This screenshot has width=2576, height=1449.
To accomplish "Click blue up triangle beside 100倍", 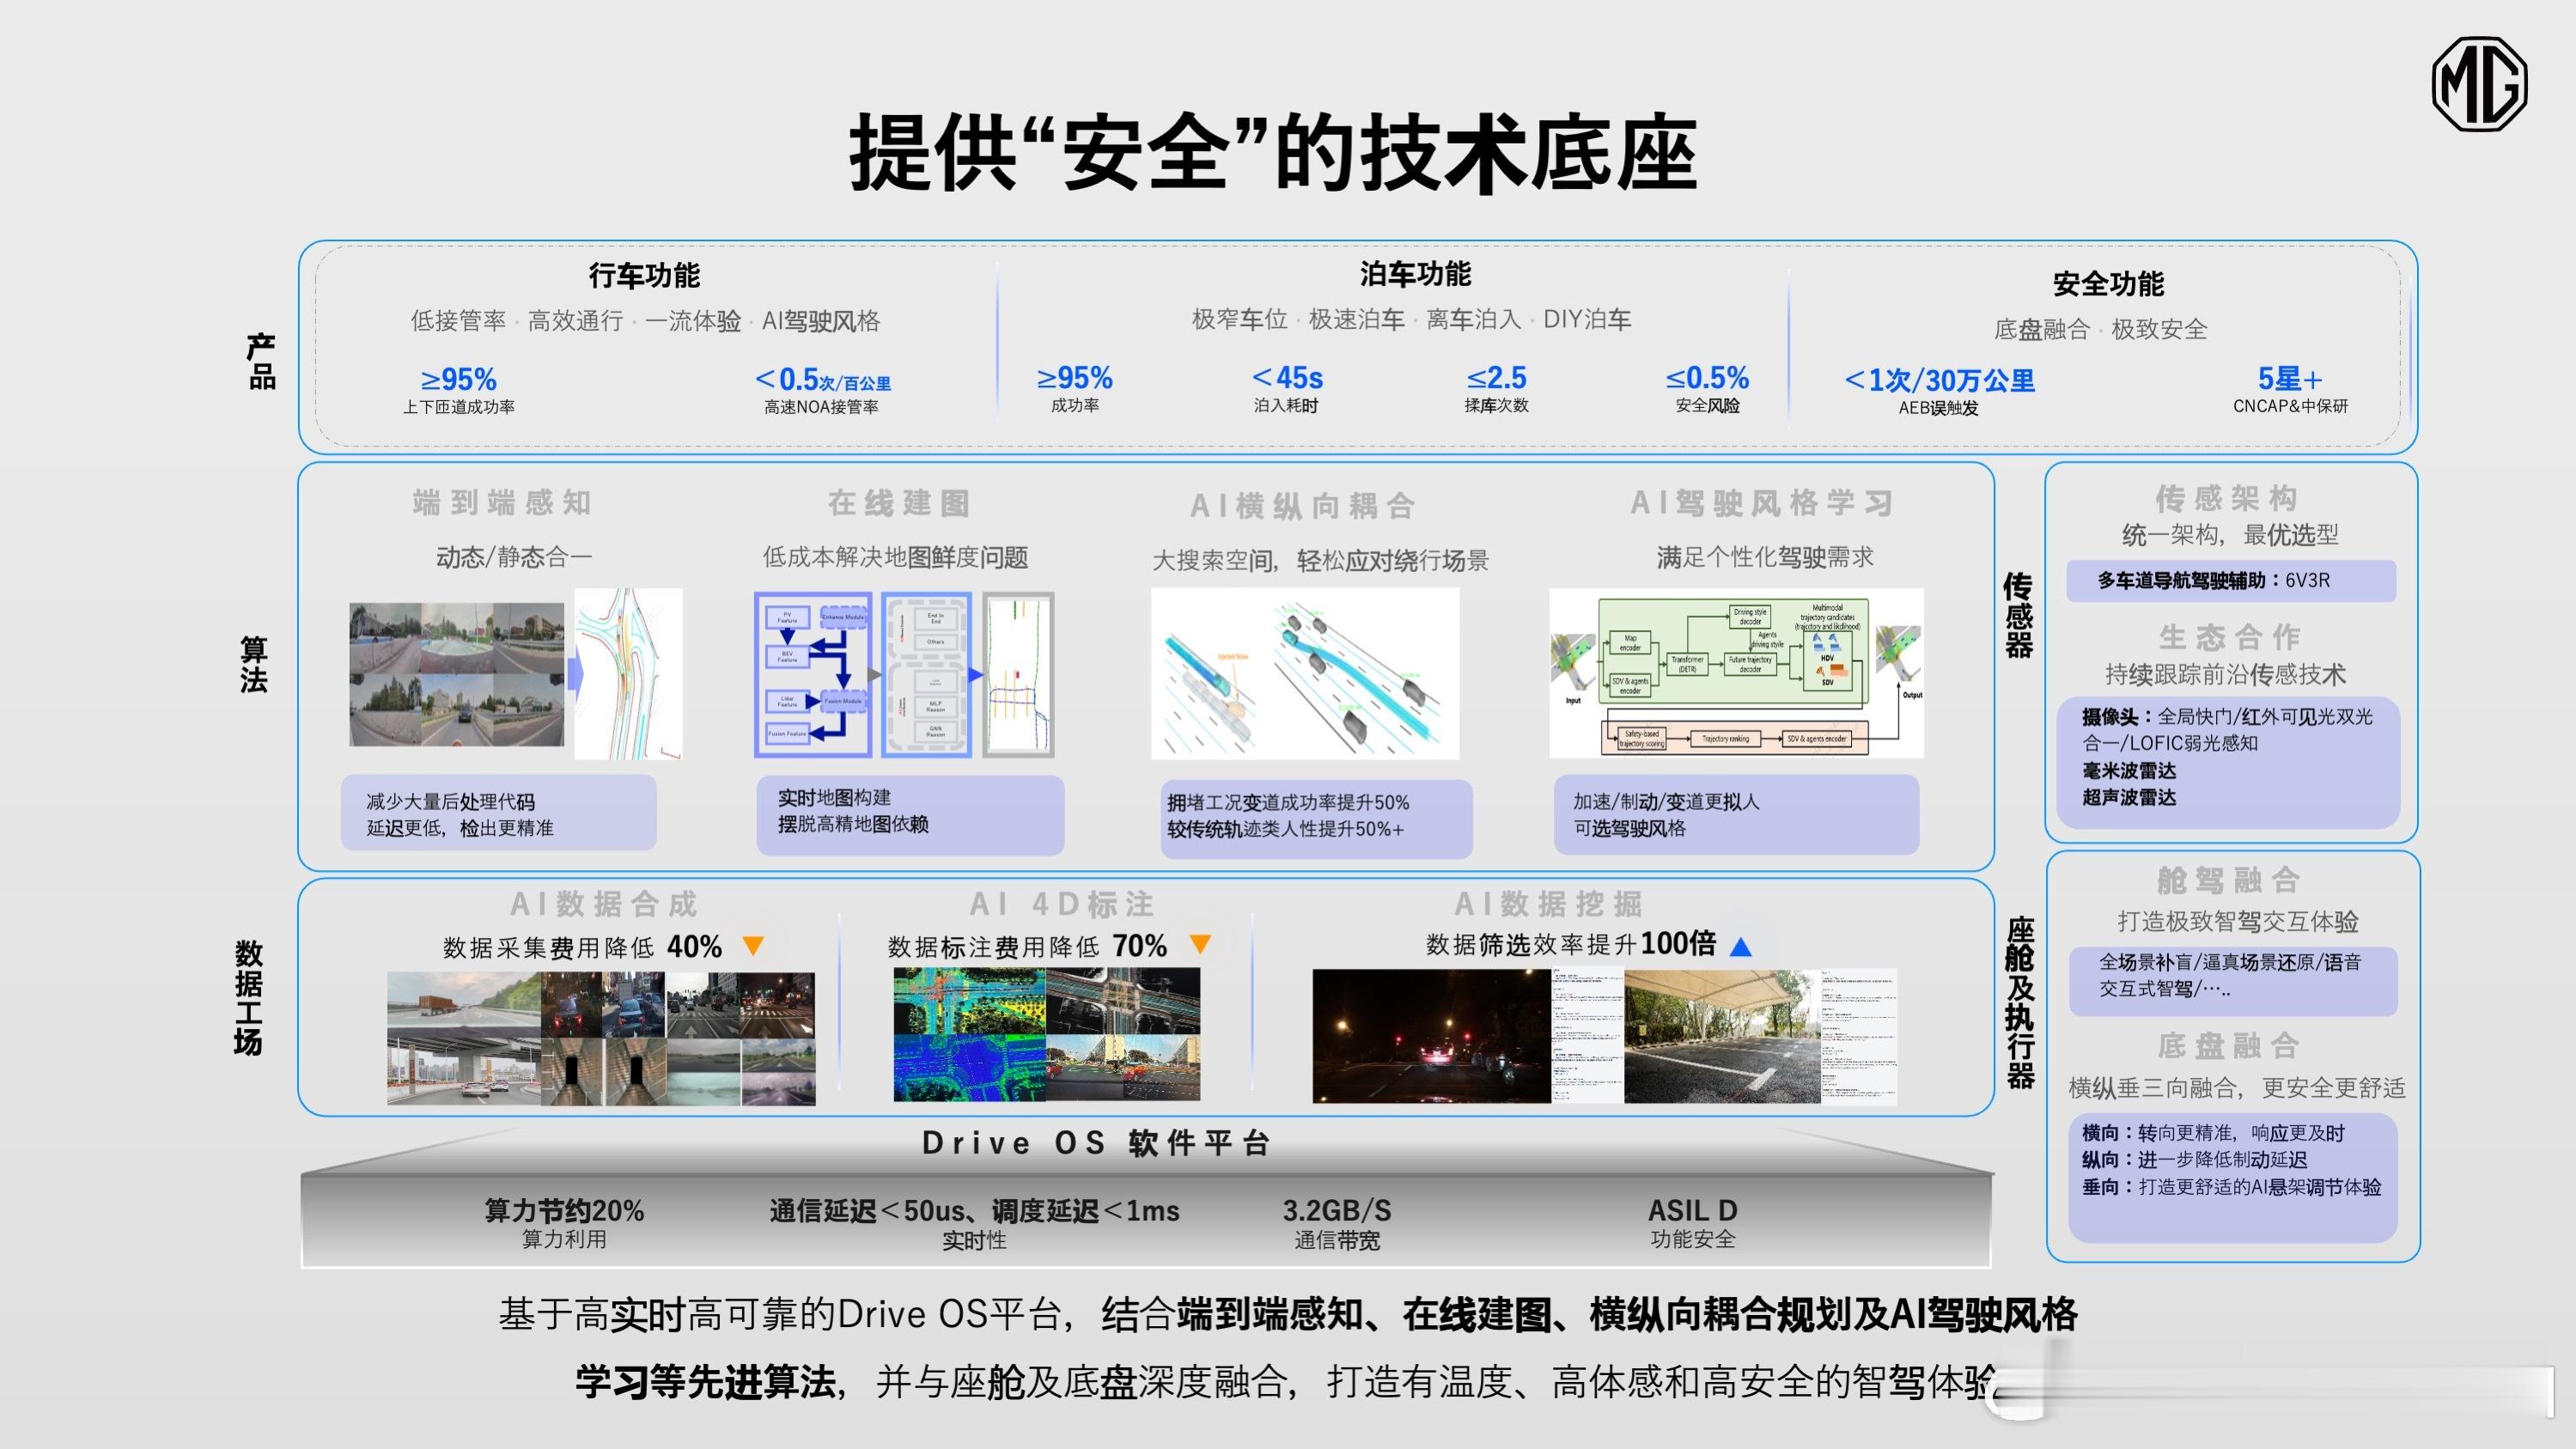I will tap(1740, 947).
